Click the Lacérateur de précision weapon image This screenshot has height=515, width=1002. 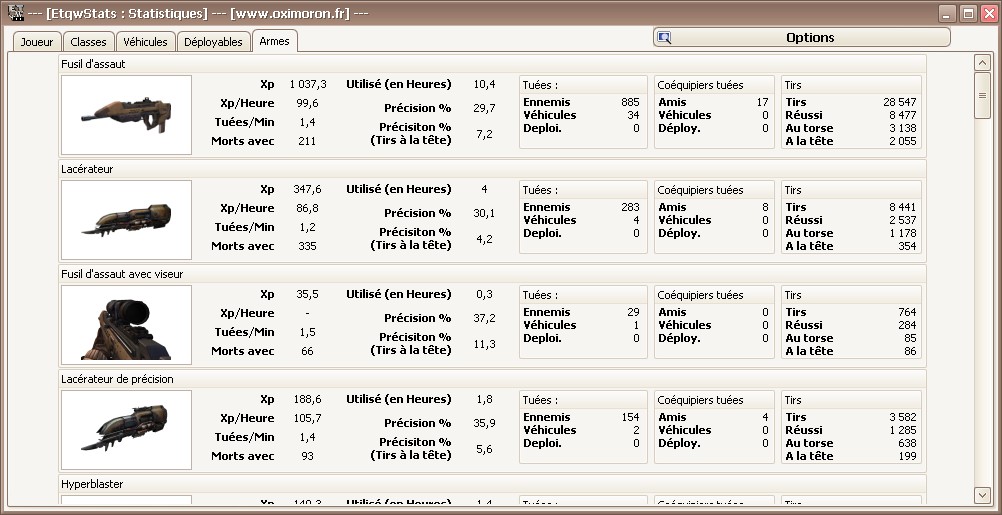[x=126, y=429]
